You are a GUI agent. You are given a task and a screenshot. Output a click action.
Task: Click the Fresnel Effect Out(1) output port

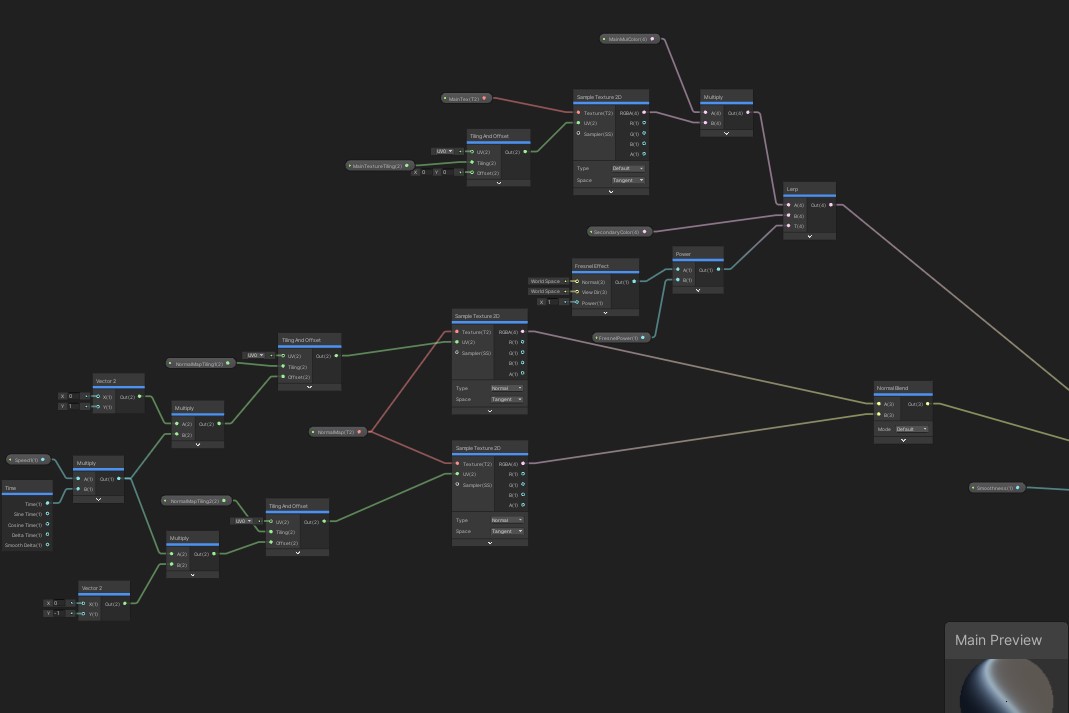(634, 282)
